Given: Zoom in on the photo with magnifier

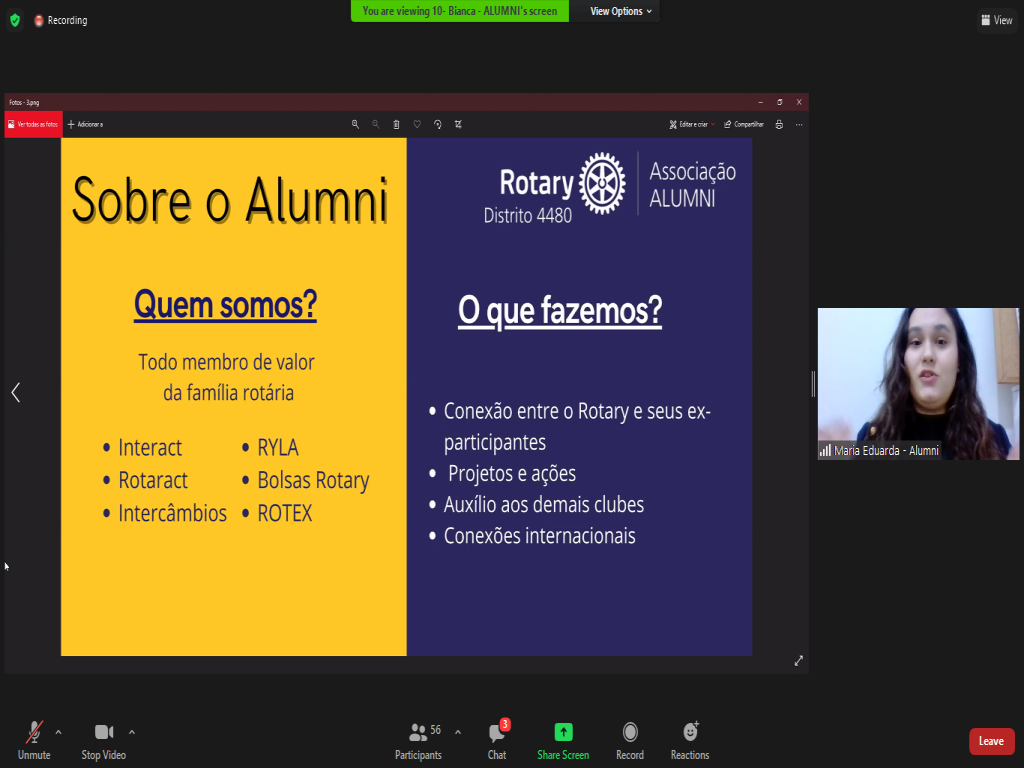Looking at the screenshot, I should (x=355, y=125).
